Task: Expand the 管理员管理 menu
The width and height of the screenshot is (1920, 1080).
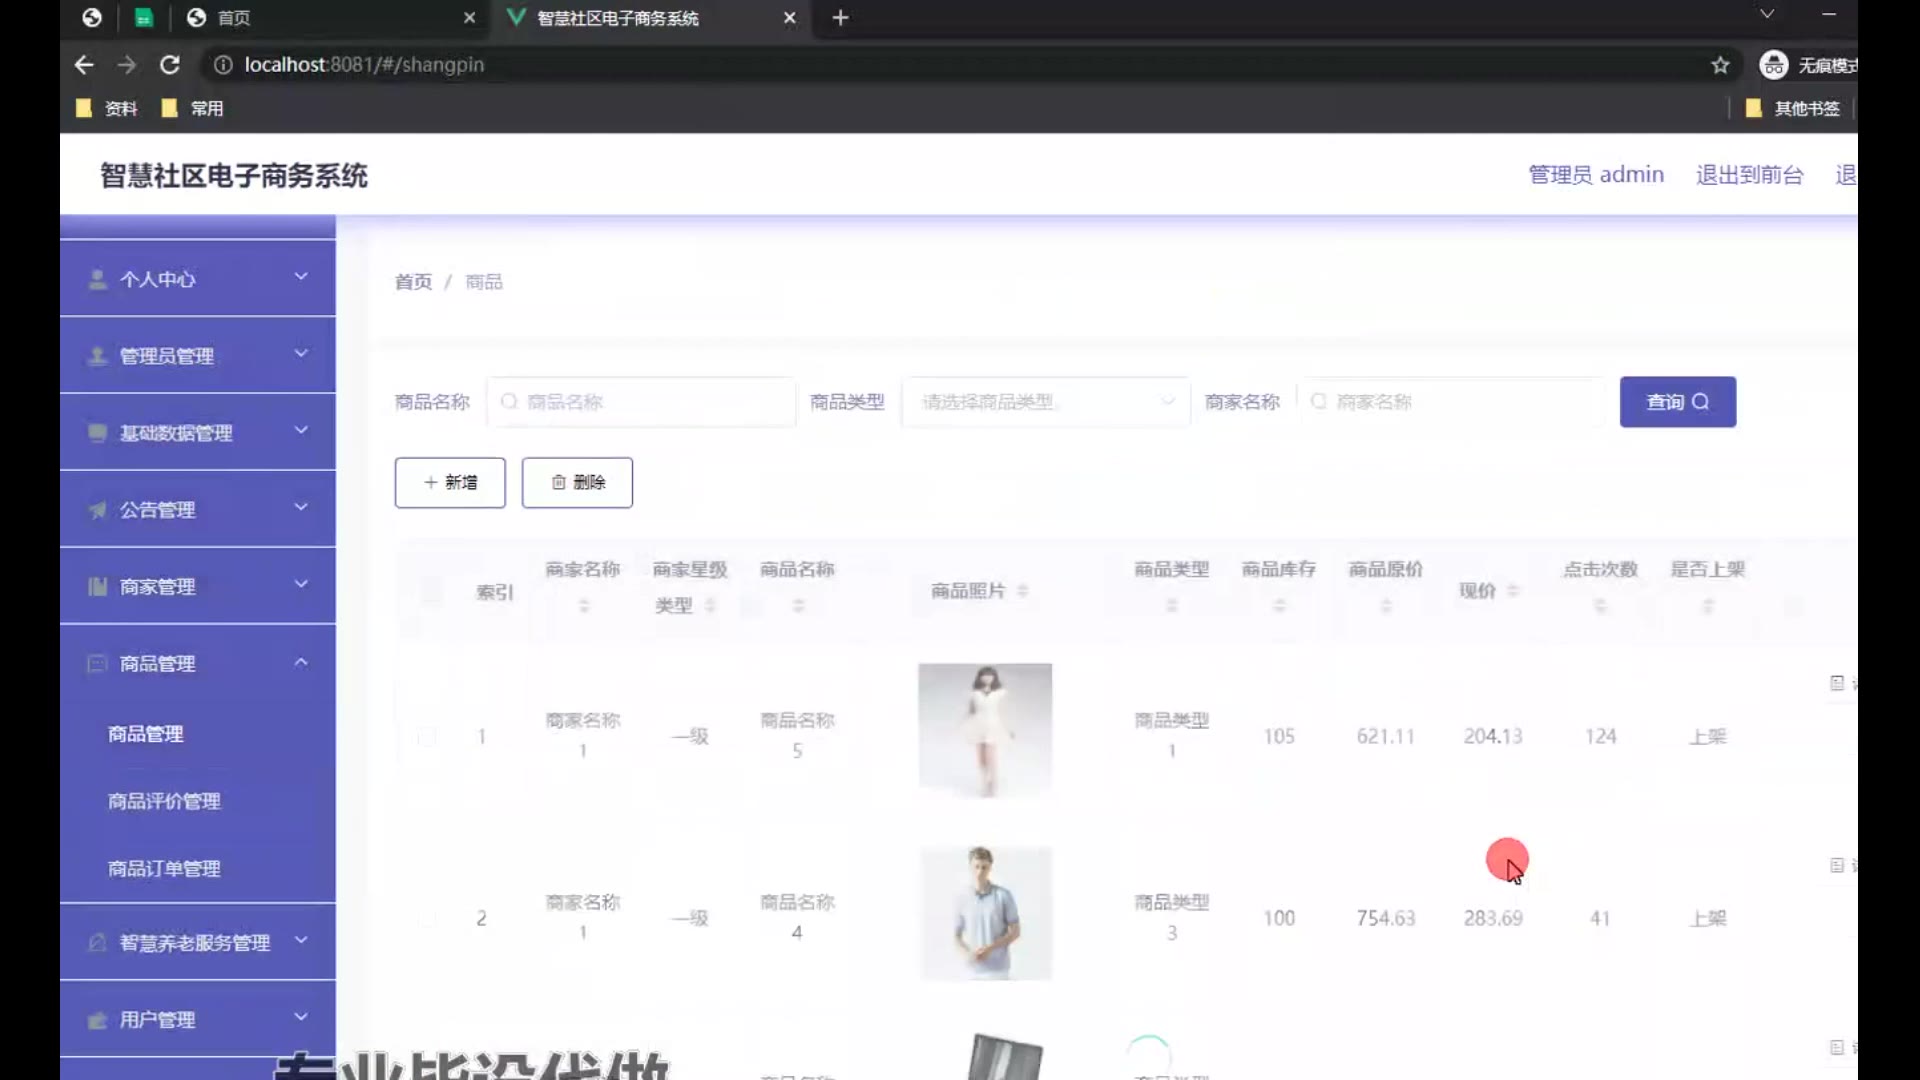Action: pyautogui.click(x=198, y=355)
